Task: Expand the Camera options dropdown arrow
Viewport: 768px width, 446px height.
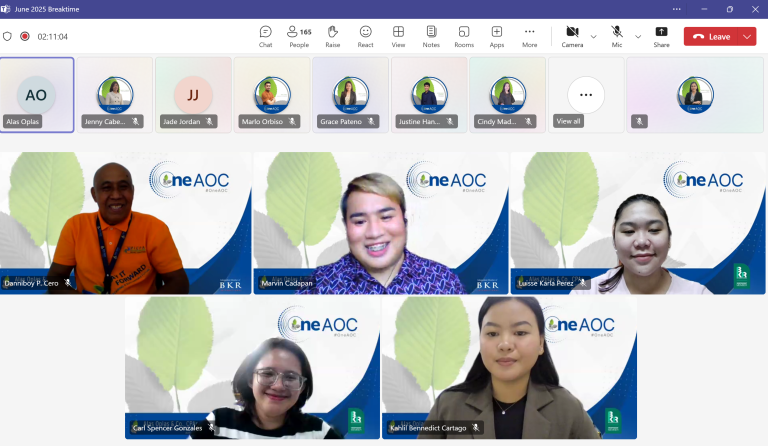Action: [x=594, y=36]
